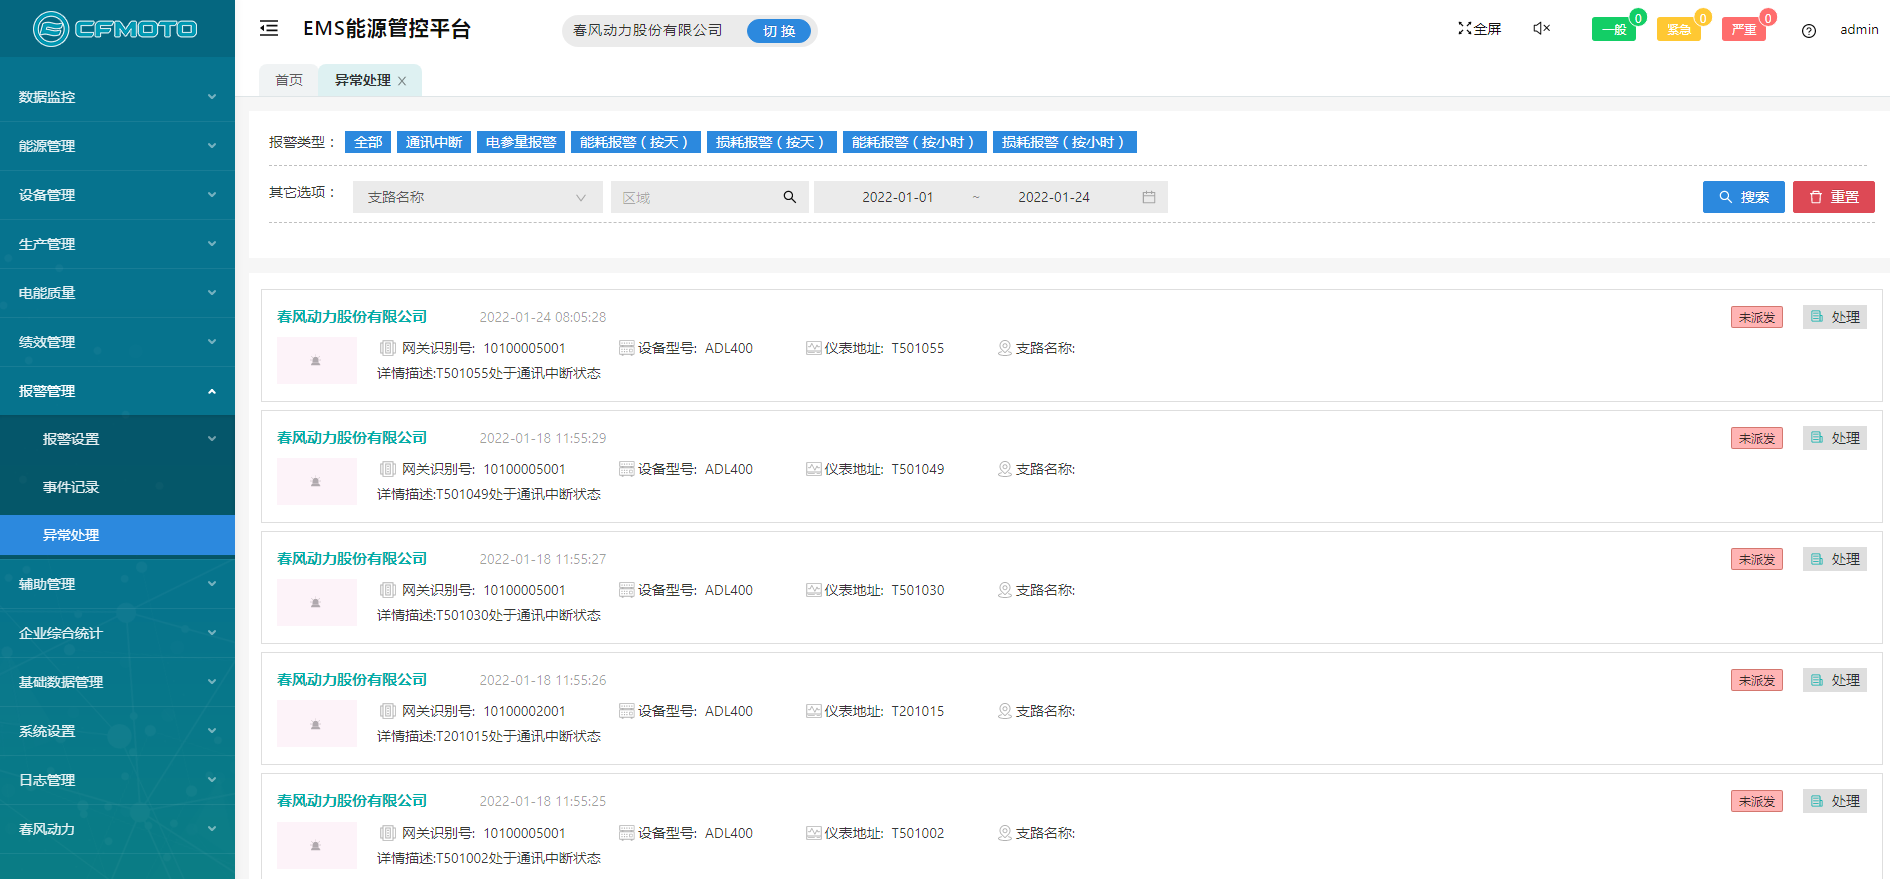The width and height of the screenshot is (1890, 879).
Task: Select the 电参量报警 filter tag
Action: [x=521, y=142]
